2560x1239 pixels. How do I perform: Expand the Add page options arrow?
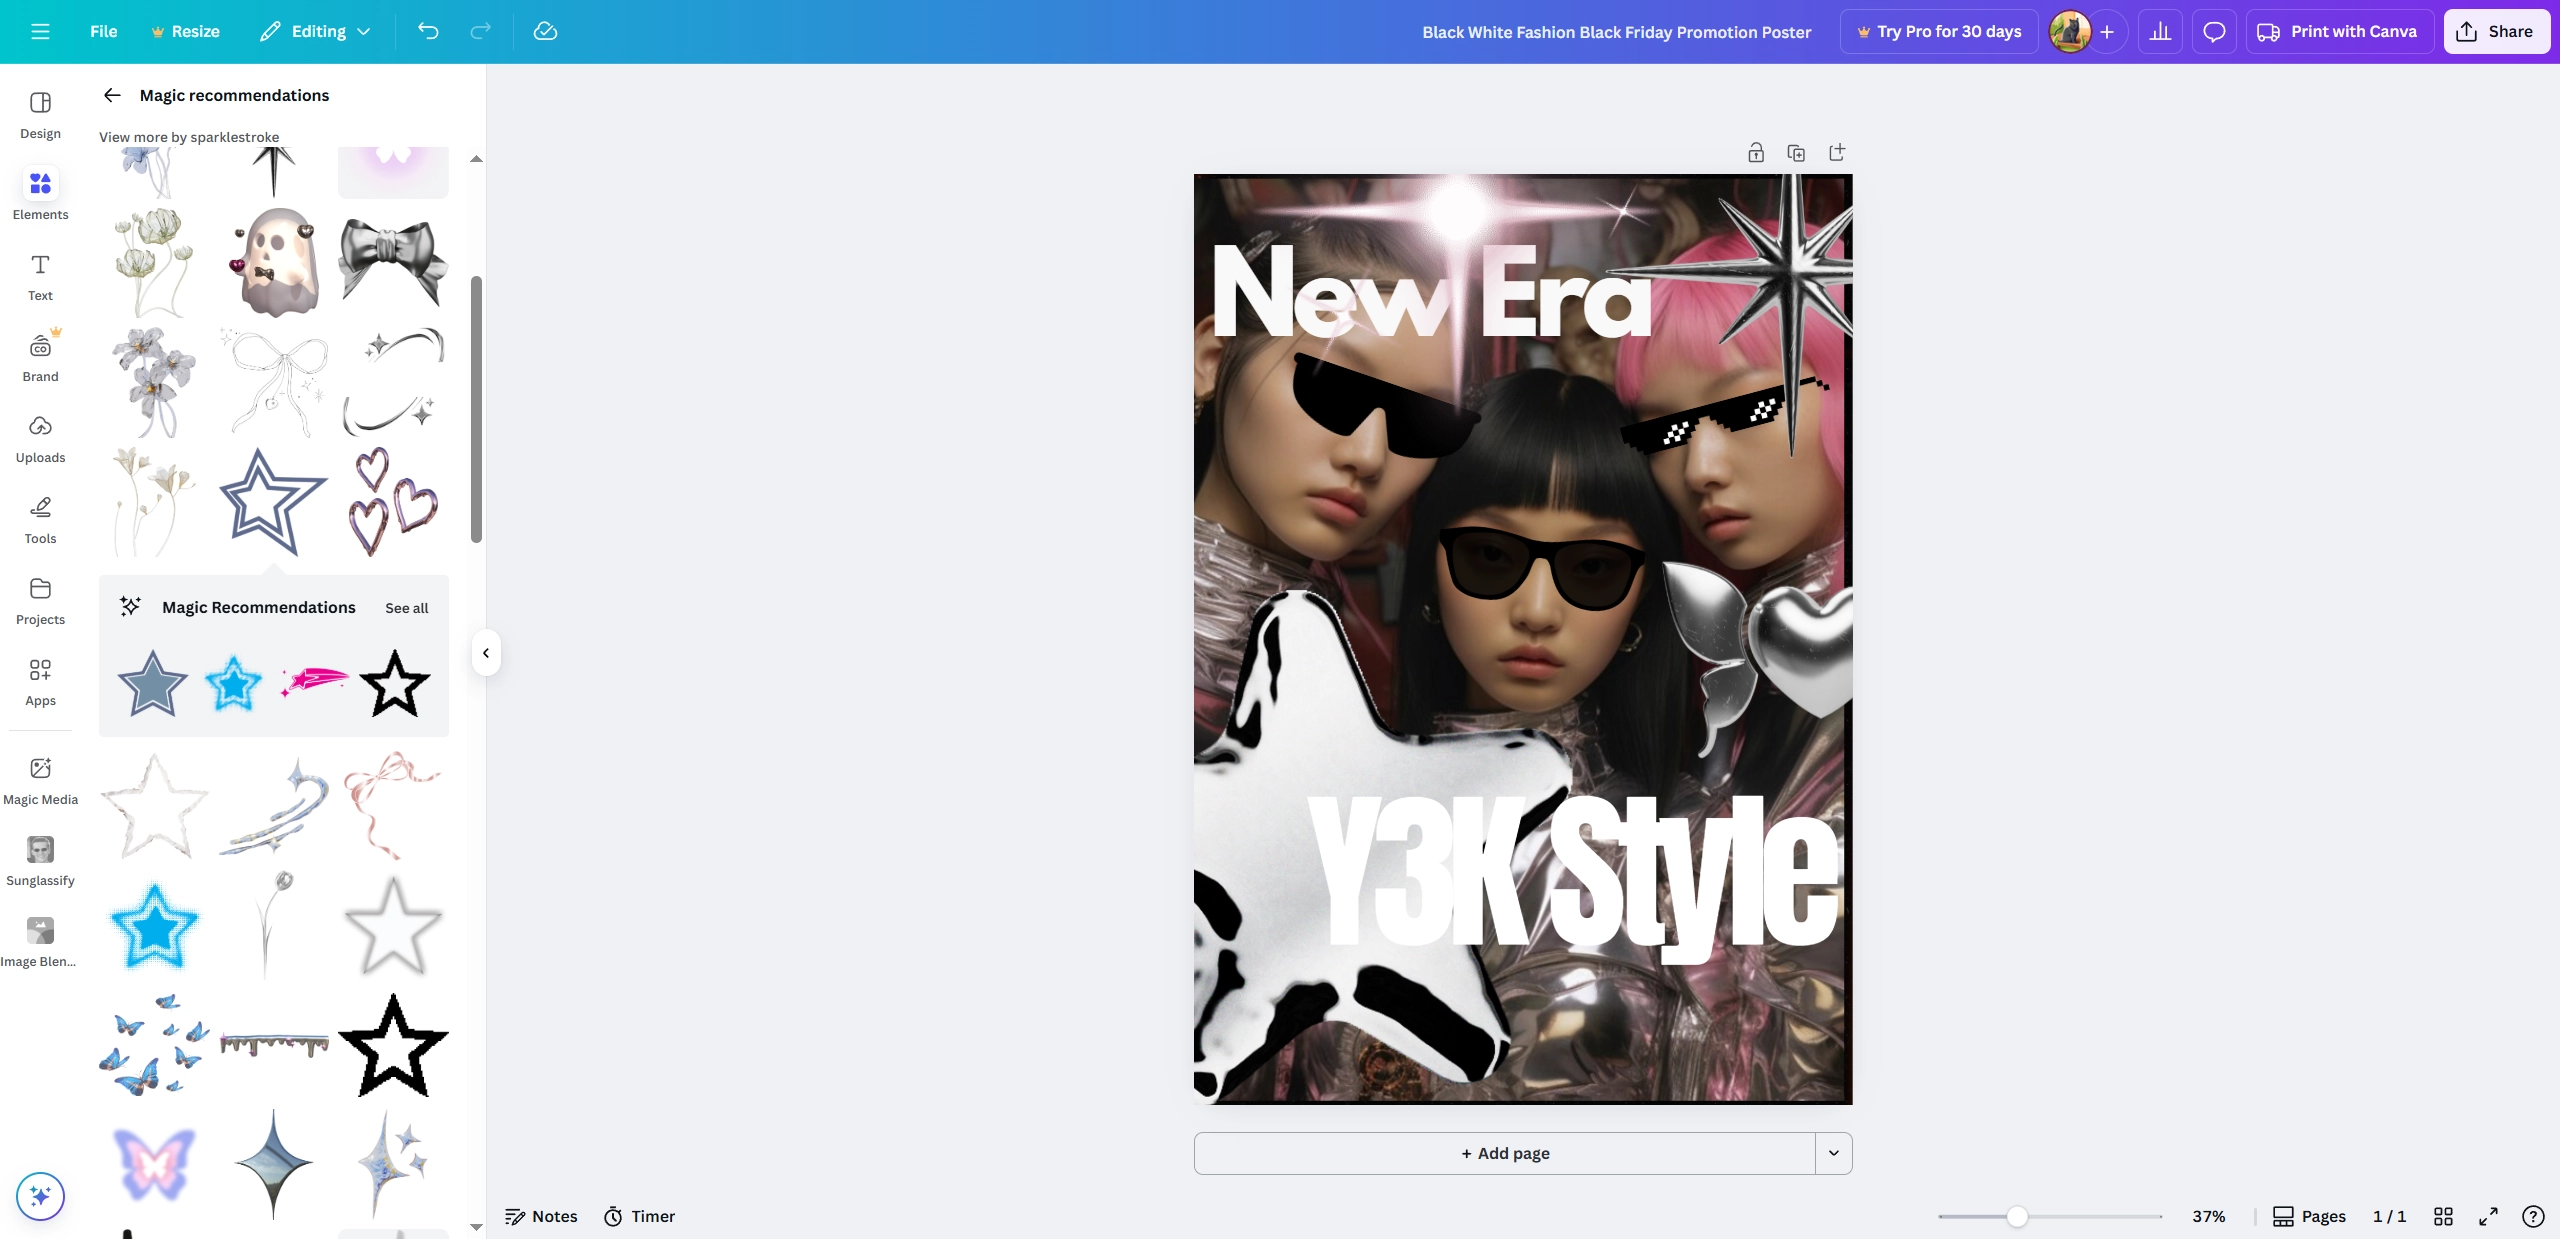click(x=1833, y=1153)
